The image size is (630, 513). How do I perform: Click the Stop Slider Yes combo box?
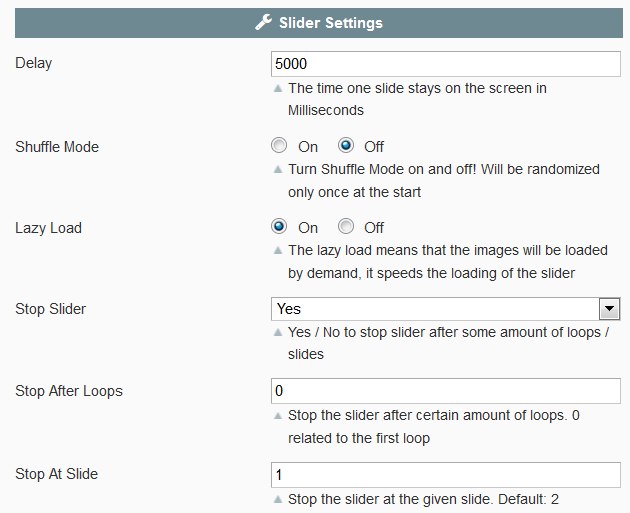pos(446,309)
